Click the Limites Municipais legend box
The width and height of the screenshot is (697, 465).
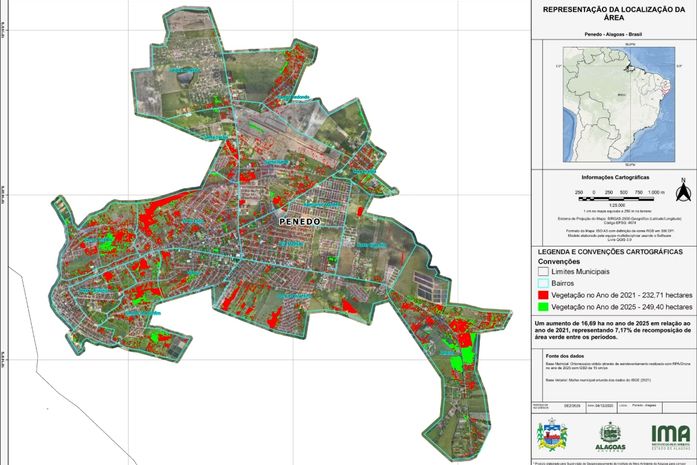[544, 271]
